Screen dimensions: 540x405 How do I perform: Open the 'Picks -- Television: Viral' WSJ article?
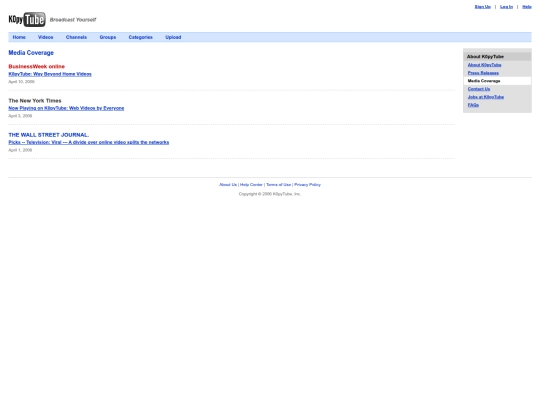coord(89,142)
